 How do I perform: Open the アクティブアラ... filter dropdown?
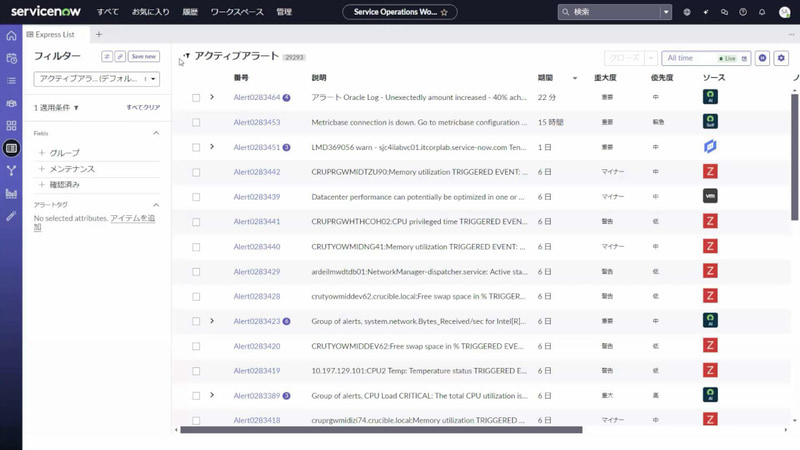(96, 79)
